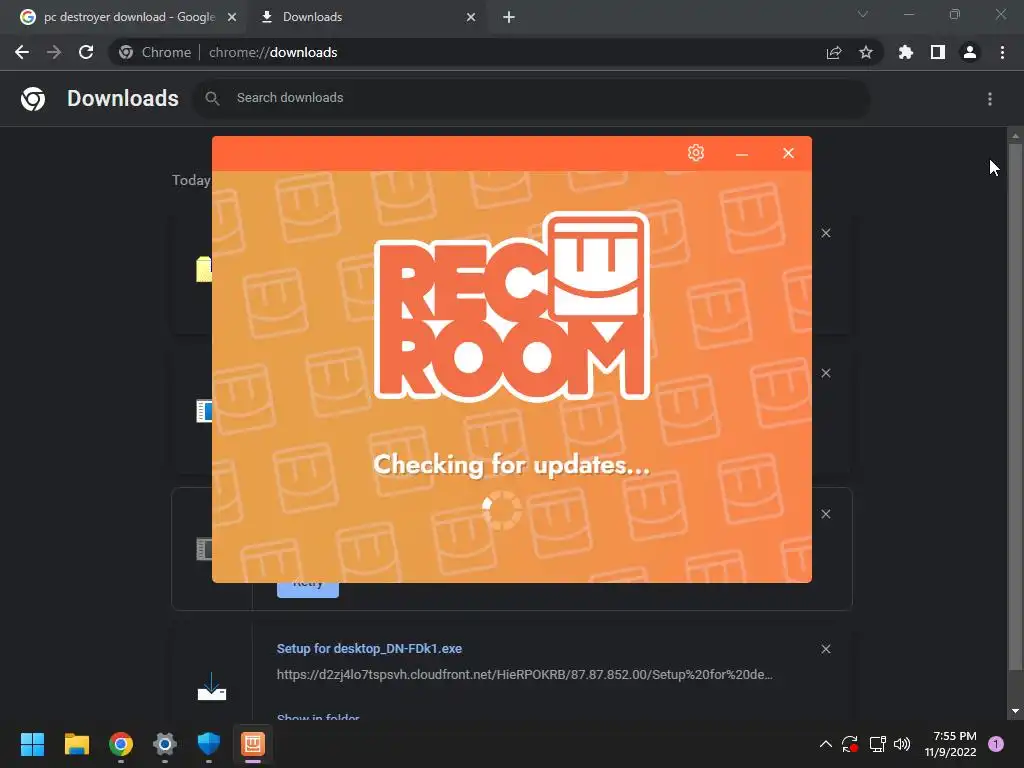The image size is (1024, 768).
Task: Close the pc destroyer download tab
Action: [x=232, y=17]
